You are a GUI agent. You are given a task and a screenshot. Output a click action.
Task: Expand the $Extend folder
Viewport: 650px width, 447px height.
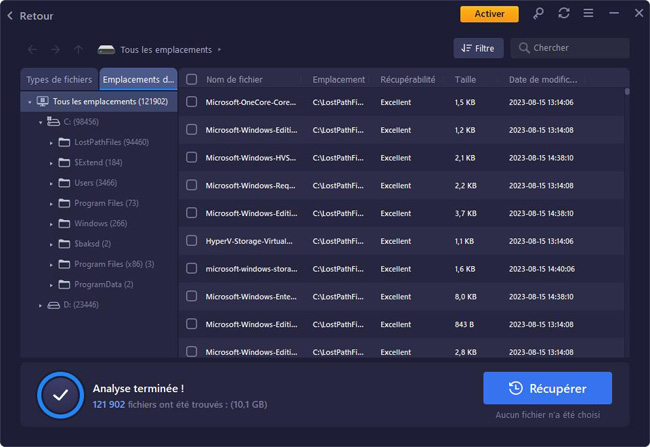51,163
